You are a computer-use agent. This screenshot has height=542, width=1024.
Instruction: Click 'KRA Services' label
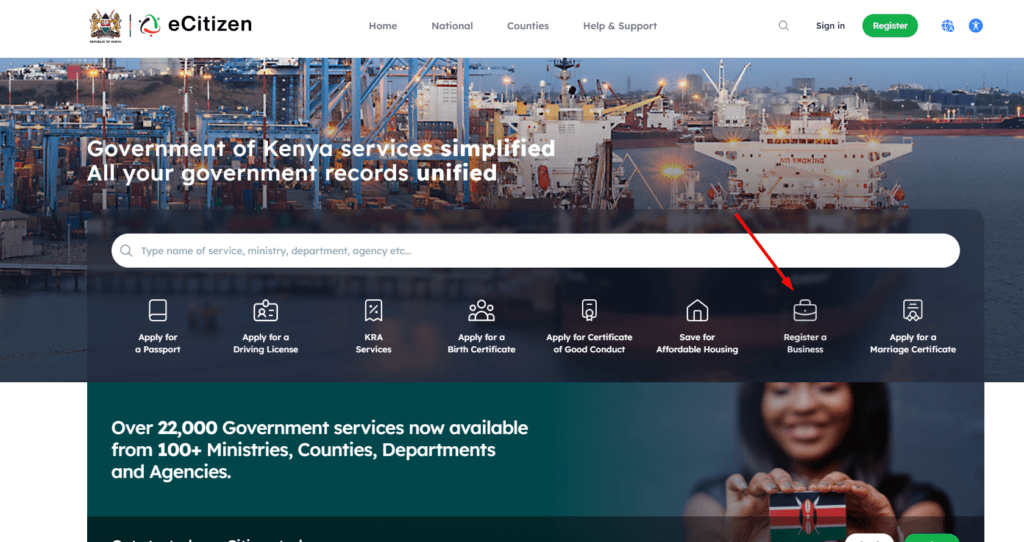click(374, 343)
